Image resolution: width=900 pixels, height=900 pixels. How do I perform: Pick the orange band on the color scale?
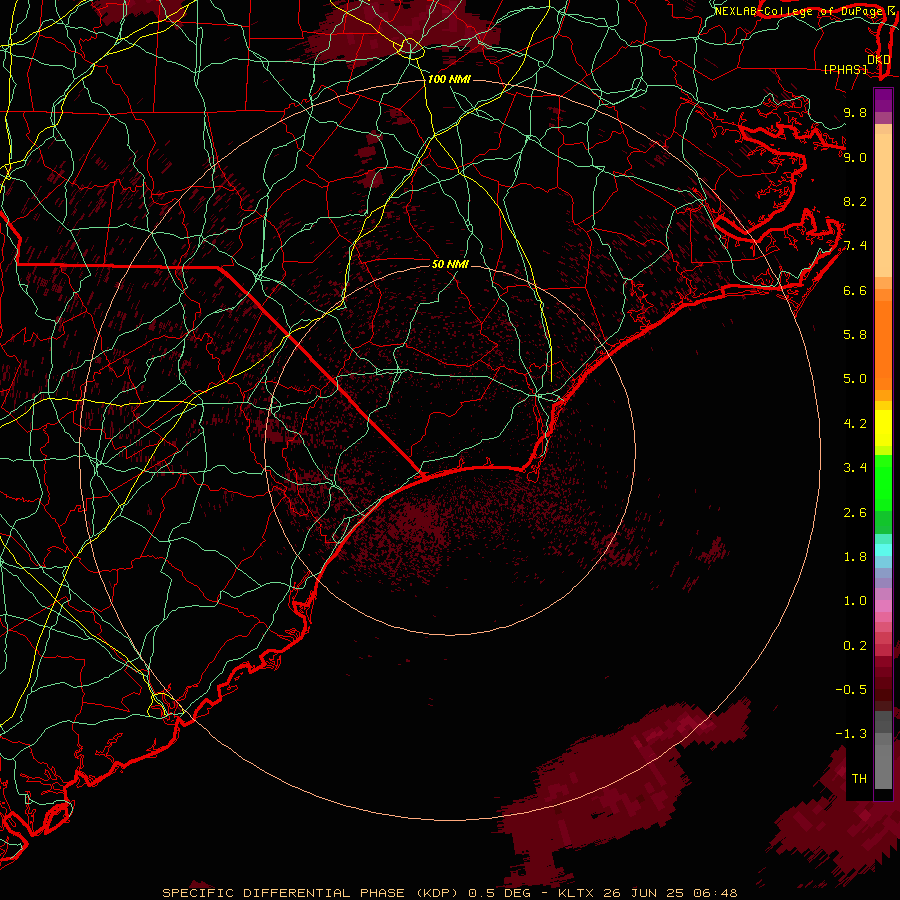click(x=883, y=344)
